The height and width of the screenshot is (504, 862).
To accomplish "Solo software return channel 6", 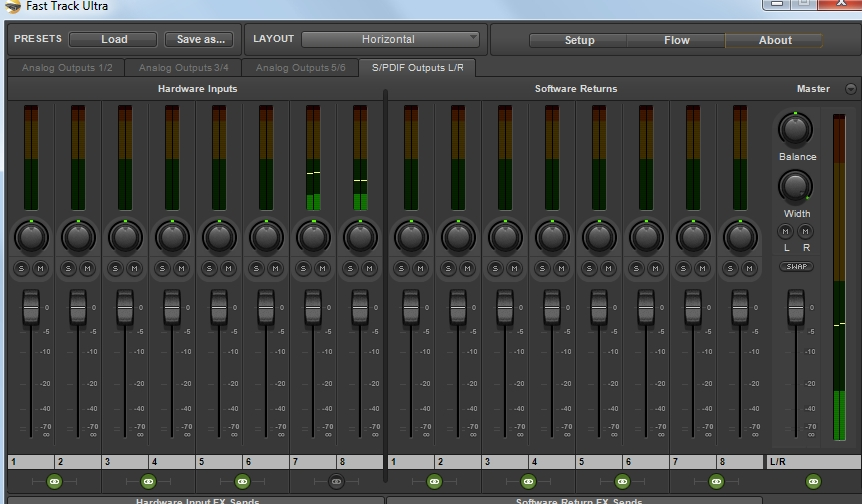I will (636, 268).
